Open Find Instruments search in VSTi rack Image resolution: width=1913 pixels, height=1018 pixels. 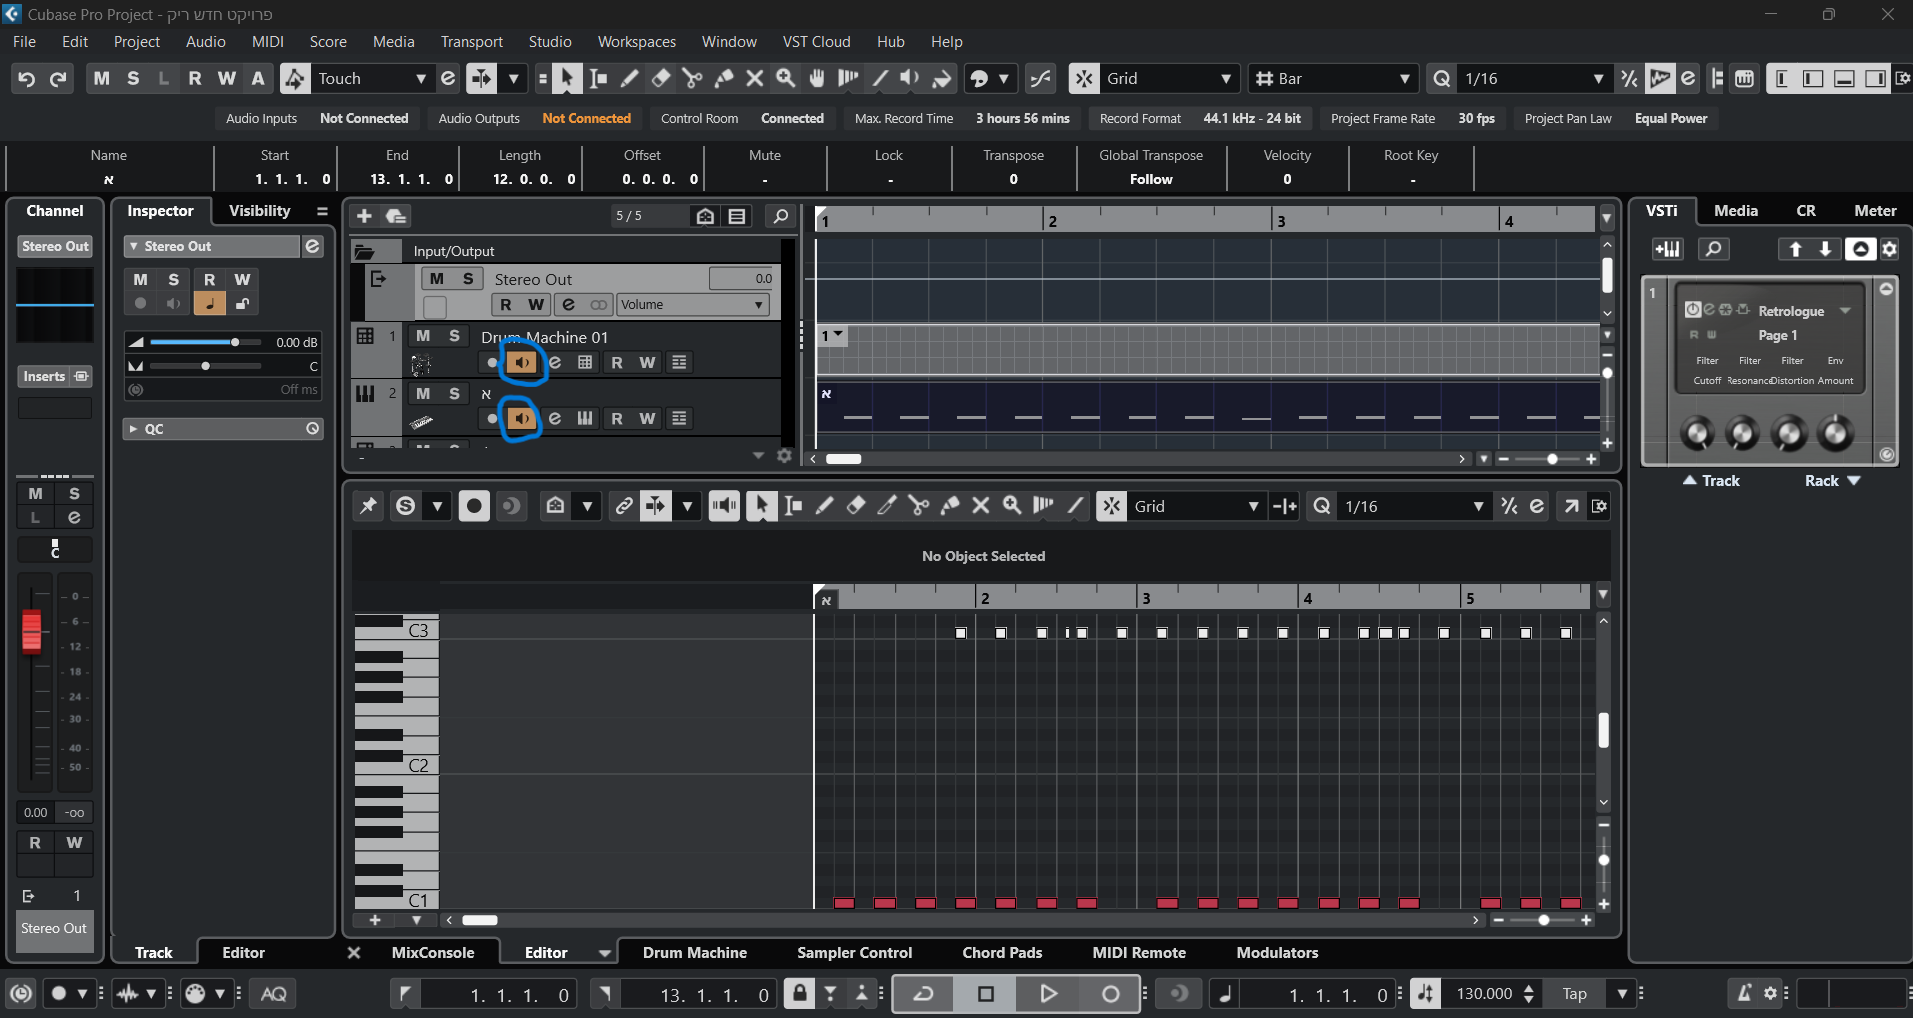tap(1714, 249)
